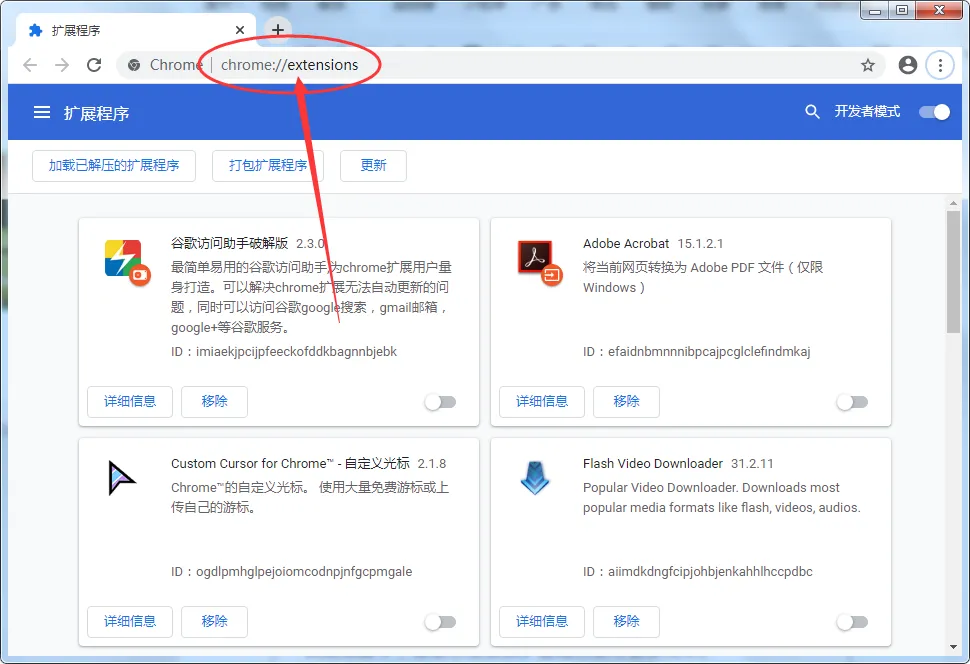Click the puzzle-piece favicon on the tab
The image size is (970, 664).
36,30
